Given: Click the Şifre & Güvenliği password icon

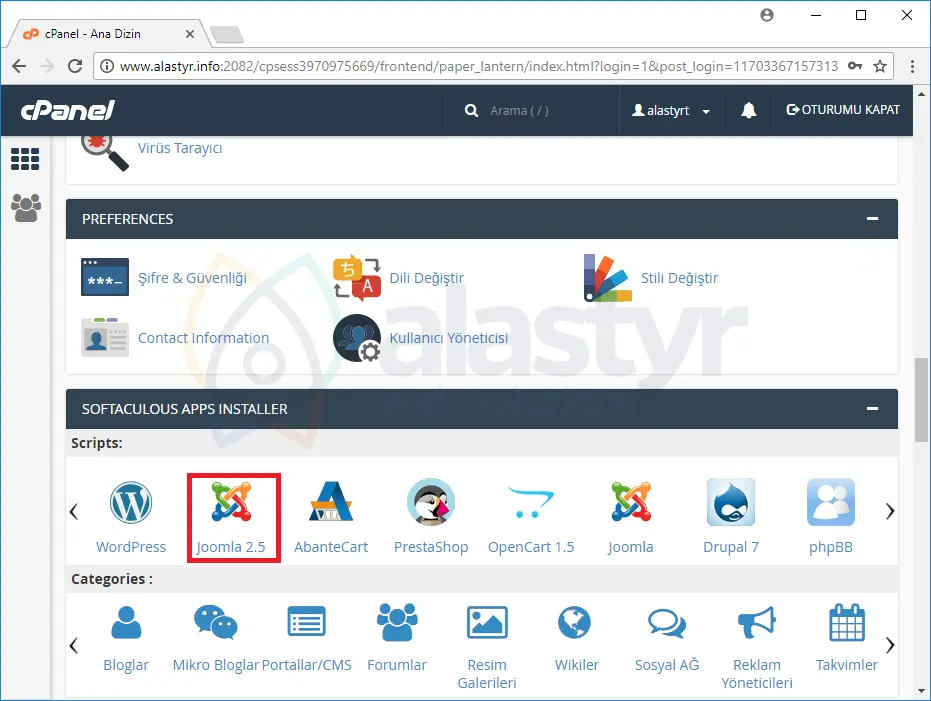Looking at the screenshot, I should coord(104,277).
